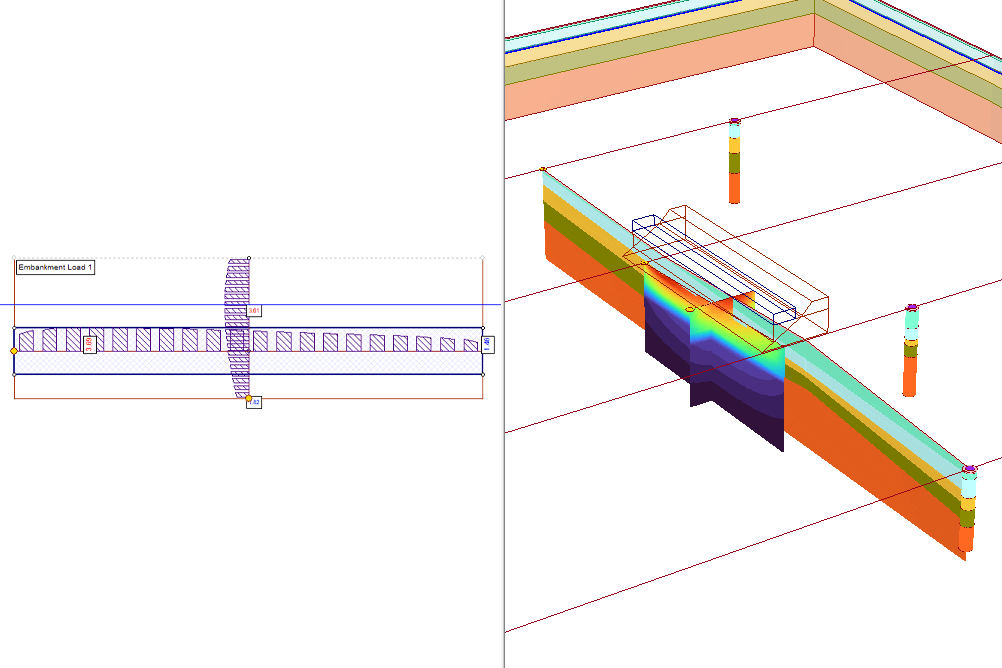Click the red 3.61 value label
1002x668 pixels.
254,311
